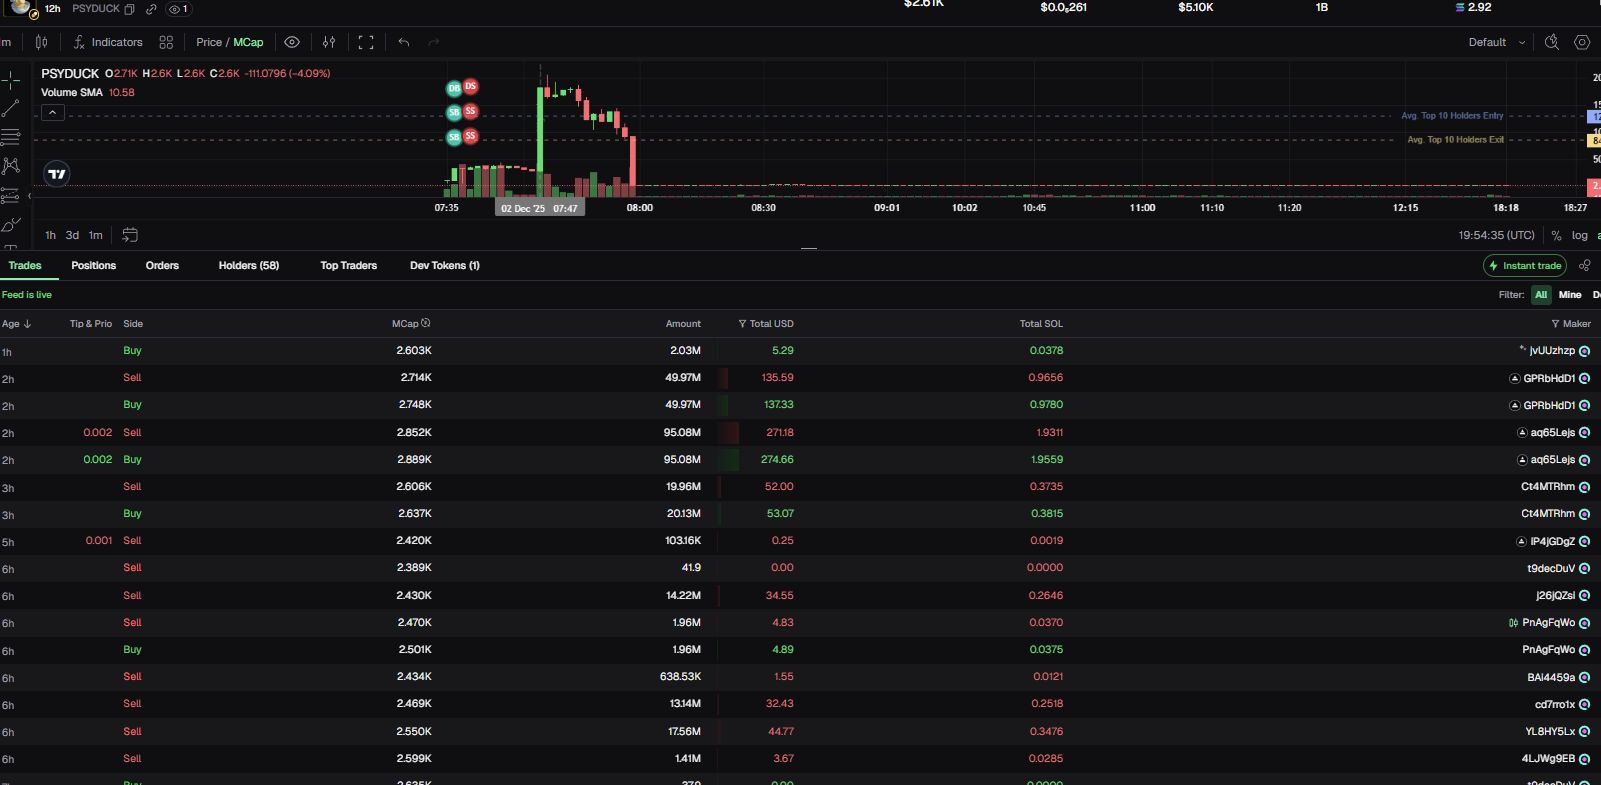Expand the Default layout dropdown

pos(1496,42)
